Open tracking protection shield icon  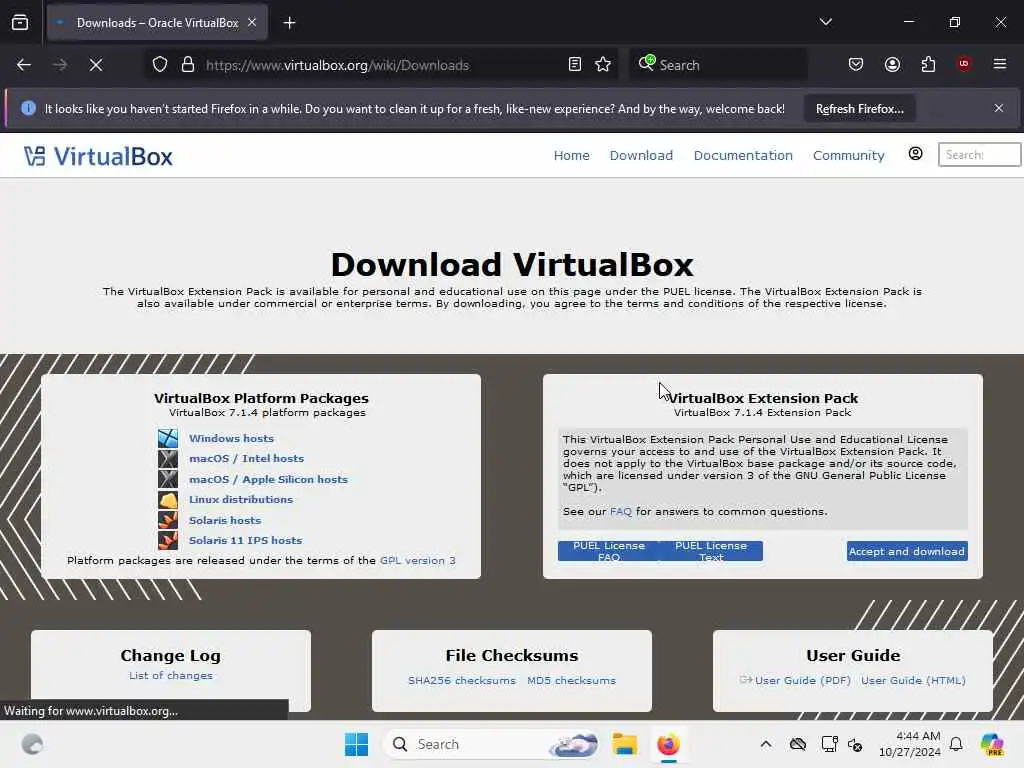pos(160,65)
